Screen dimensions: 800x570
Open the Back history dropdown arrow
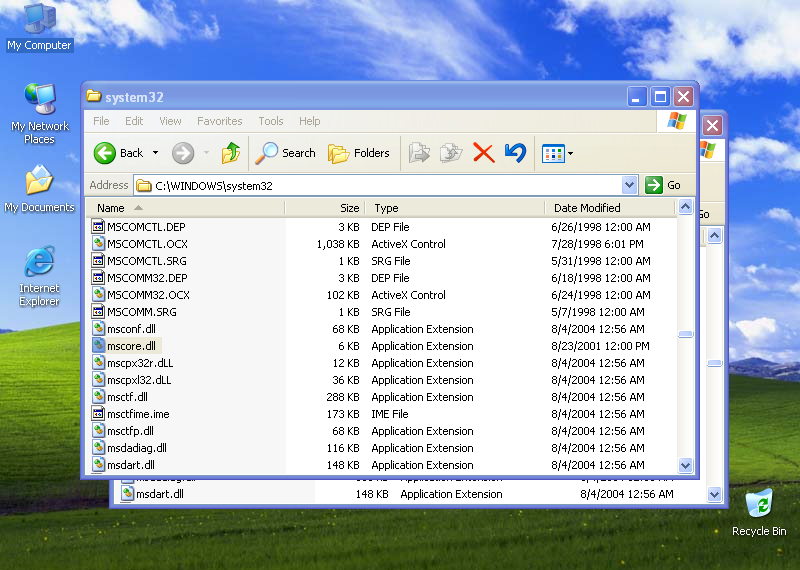(x=155, y=153)
